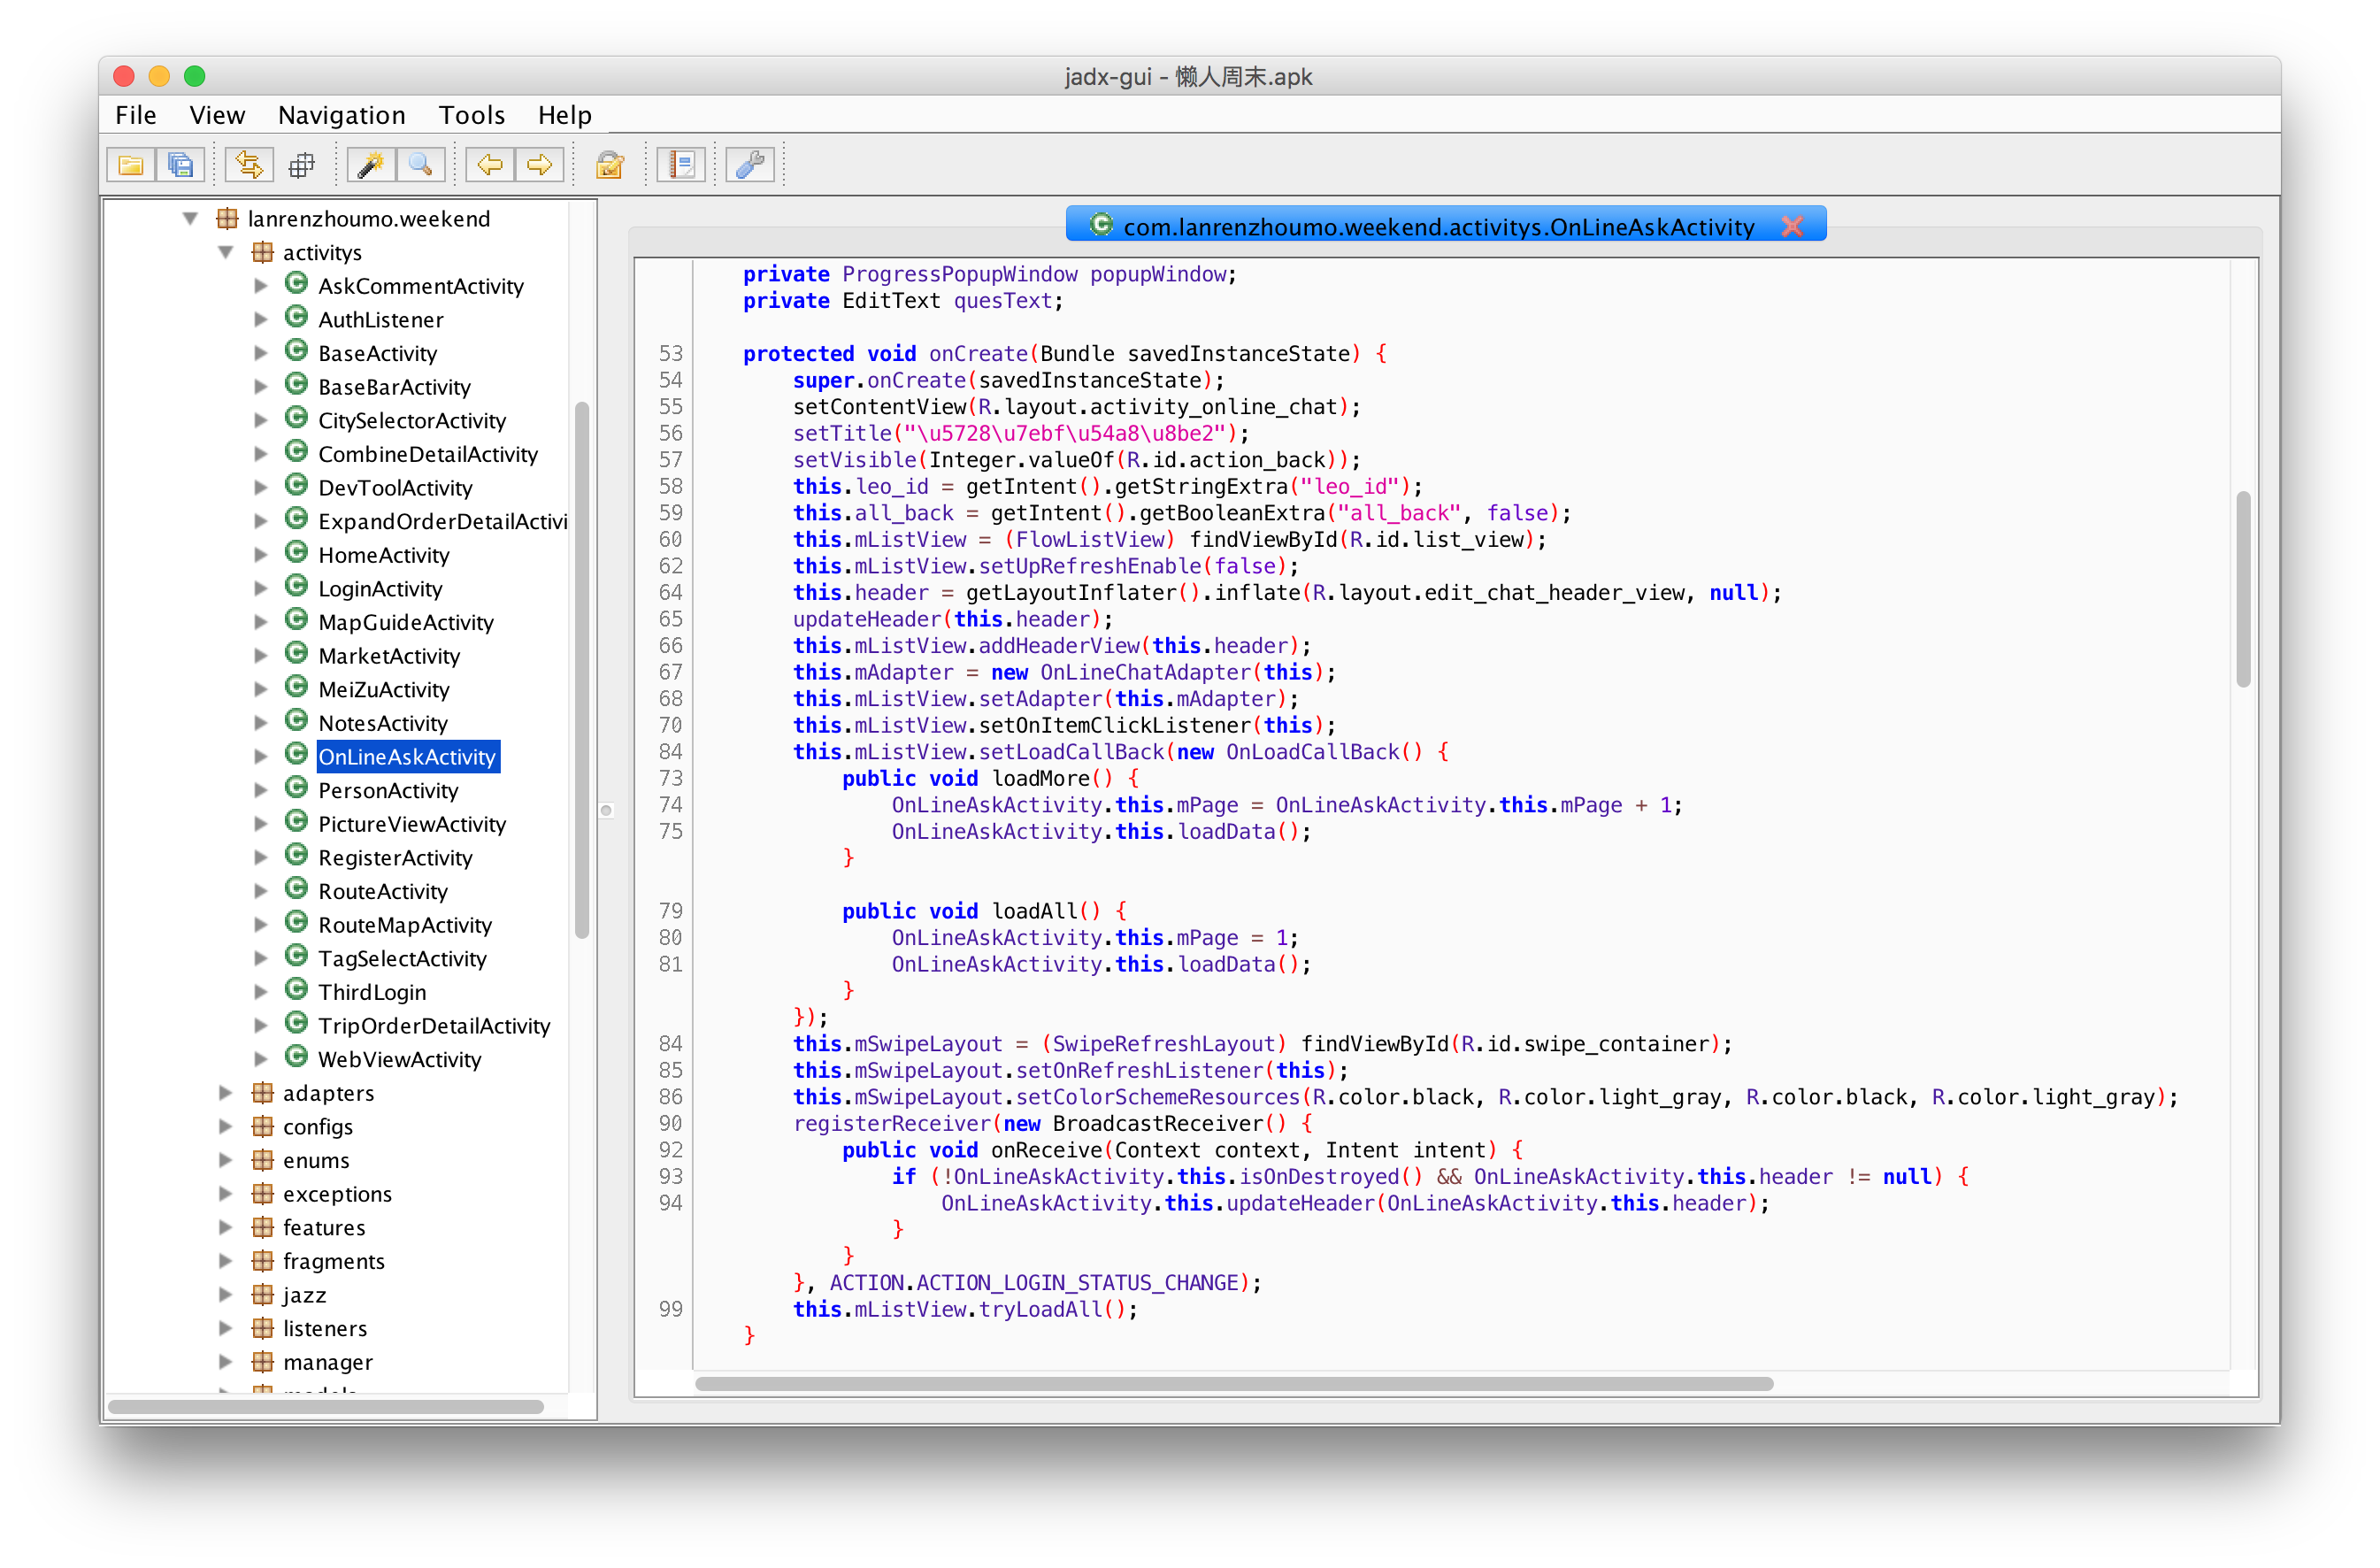Click the Save all floppy disks icon
2380x1568 pixels.
181,165
